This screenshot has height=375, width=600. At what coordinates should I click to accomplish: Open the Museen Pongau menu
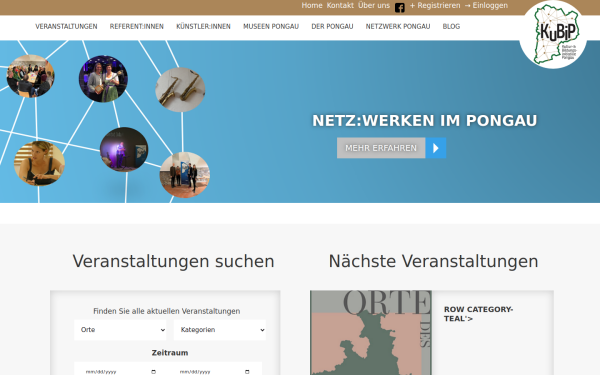click(271, 26)
